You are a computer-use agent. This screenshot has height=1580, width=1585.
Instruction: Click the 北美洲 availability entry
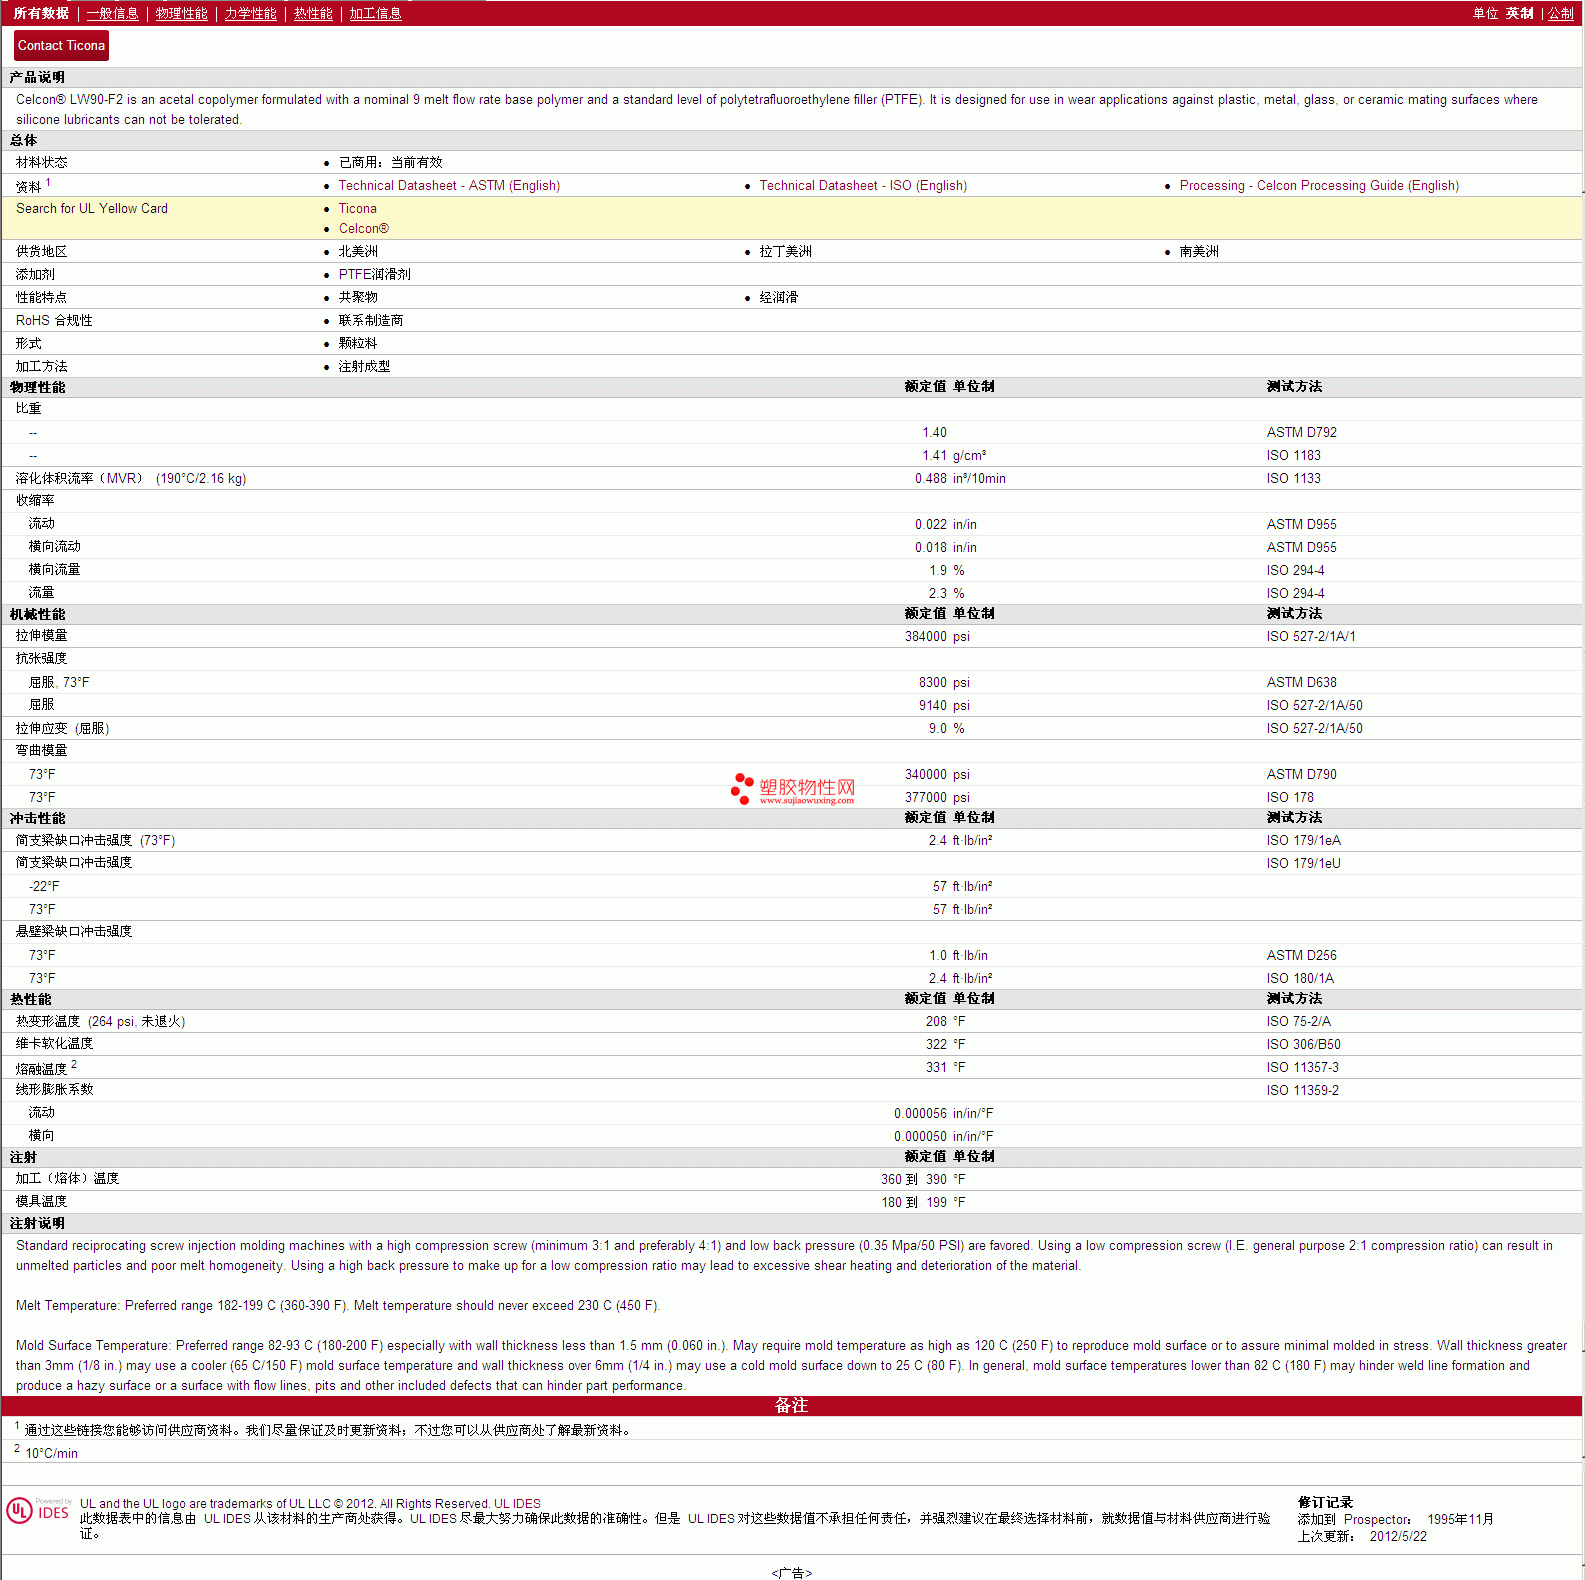click(358, 251)
